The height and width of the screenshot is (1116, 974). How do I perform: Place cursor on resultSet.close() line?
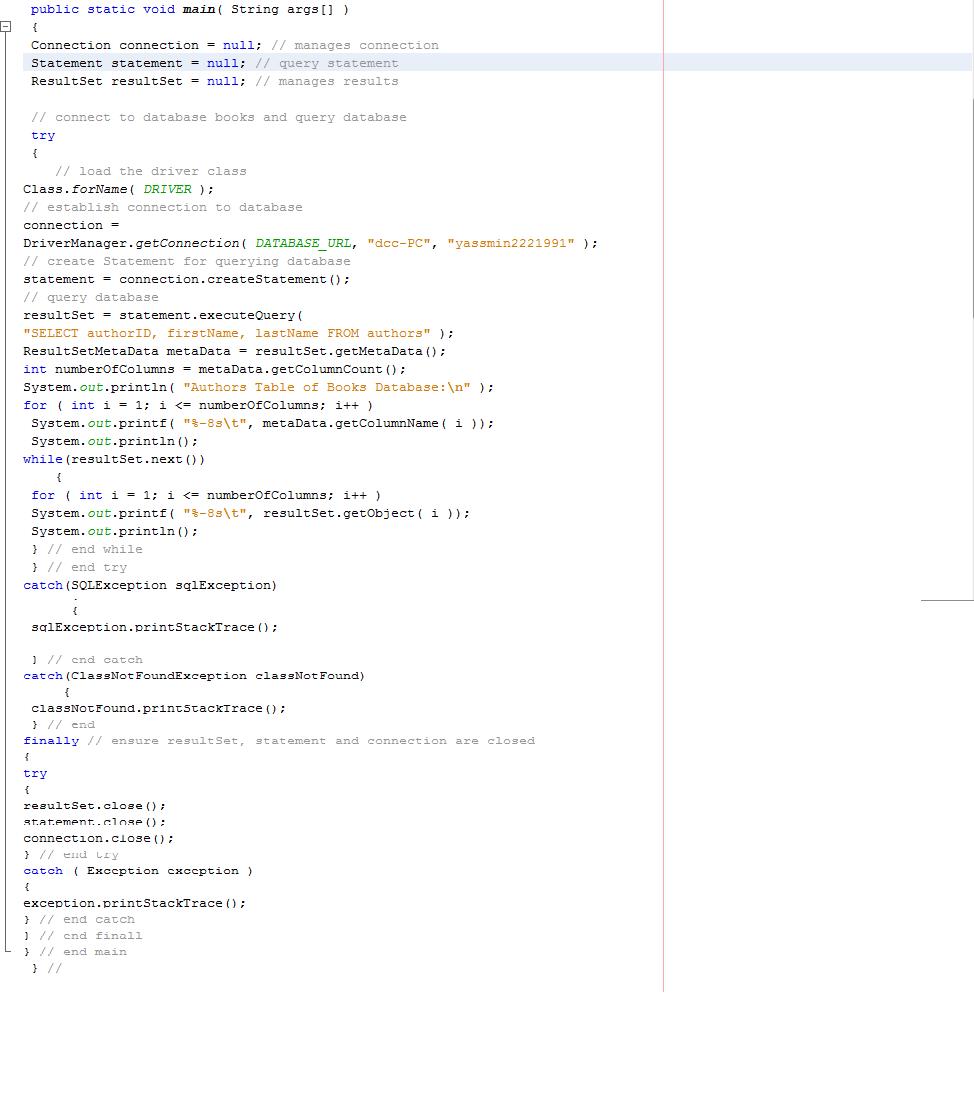point(95,806)
